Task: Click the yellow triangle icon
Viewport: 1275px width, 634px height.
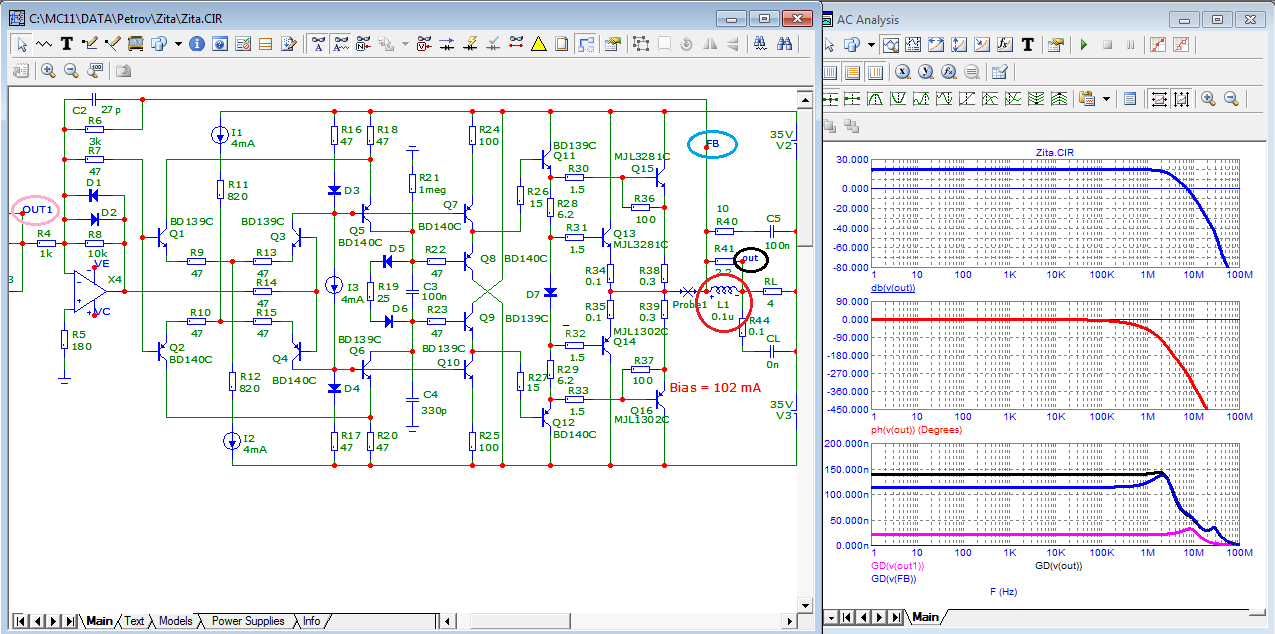Action: point(538,44)
